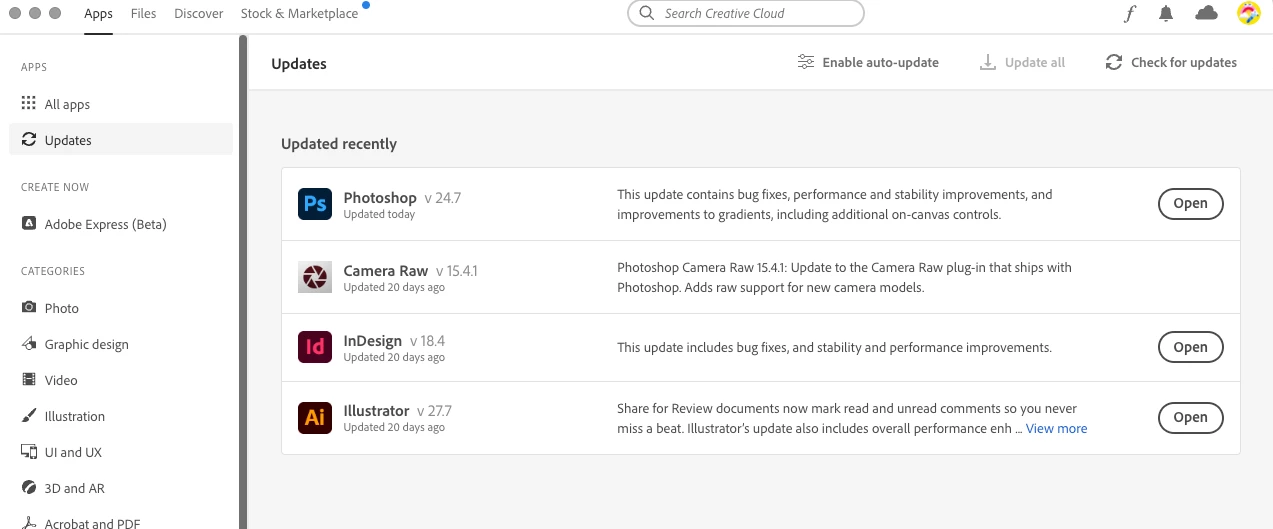Image resolution: width=1273 pixels, height=529 pixels.
Task: Click the Adobe Express (Beta) icon
Action: (29, 224)
